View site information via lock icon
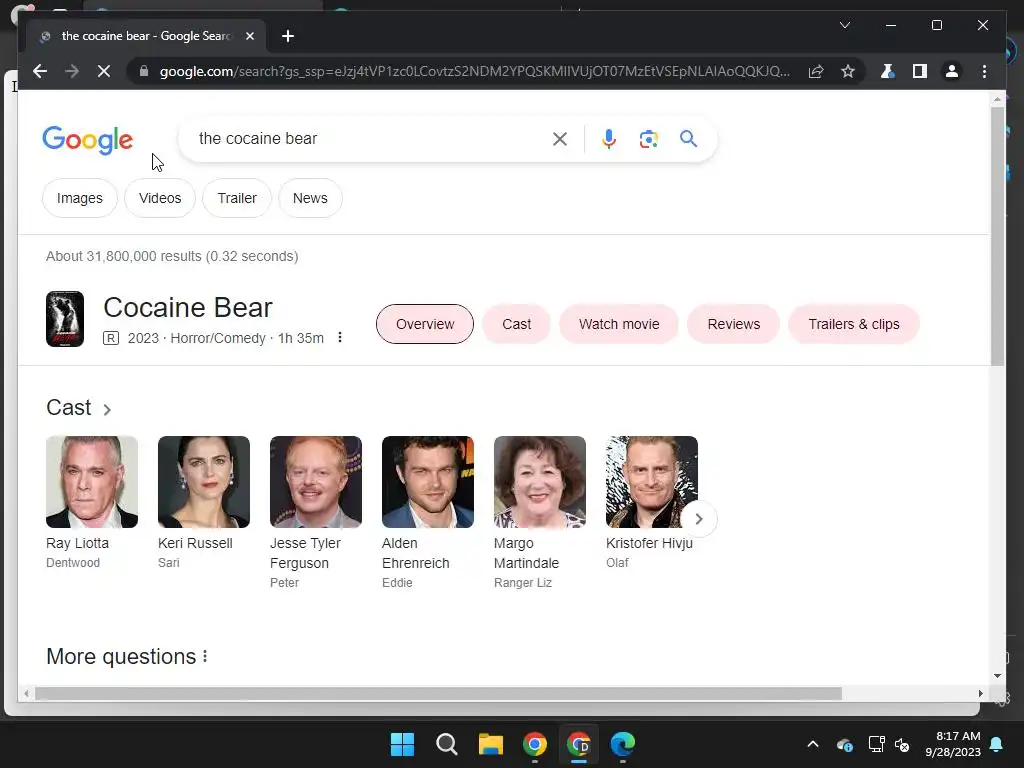Image resolution: width=1024 pixels, height=768 pixels. coord(144,71)
